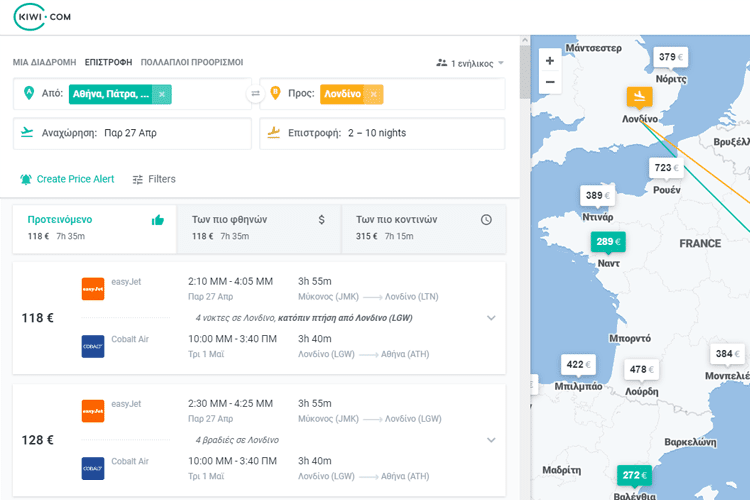The width and height of the screenshot is (750, 500).
Task: Click Cobalt Air logo in 128 € result
Action: (93, 468)
